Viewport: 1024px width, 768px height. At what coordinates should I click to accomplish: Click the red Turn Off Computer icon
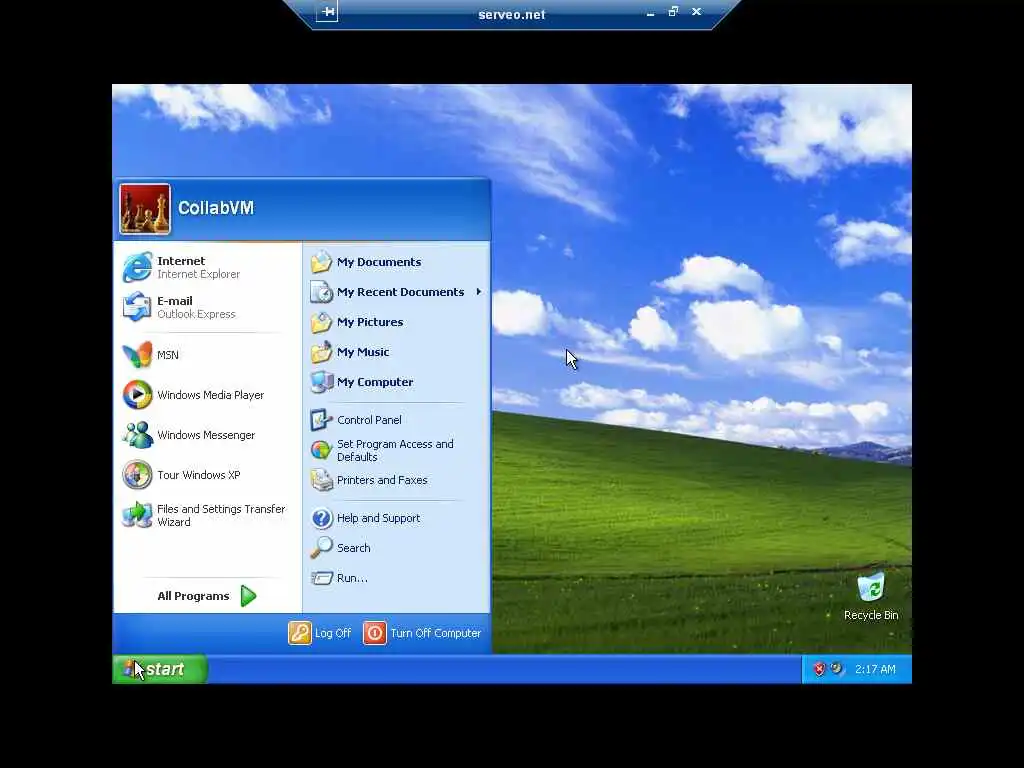point(375,633)
